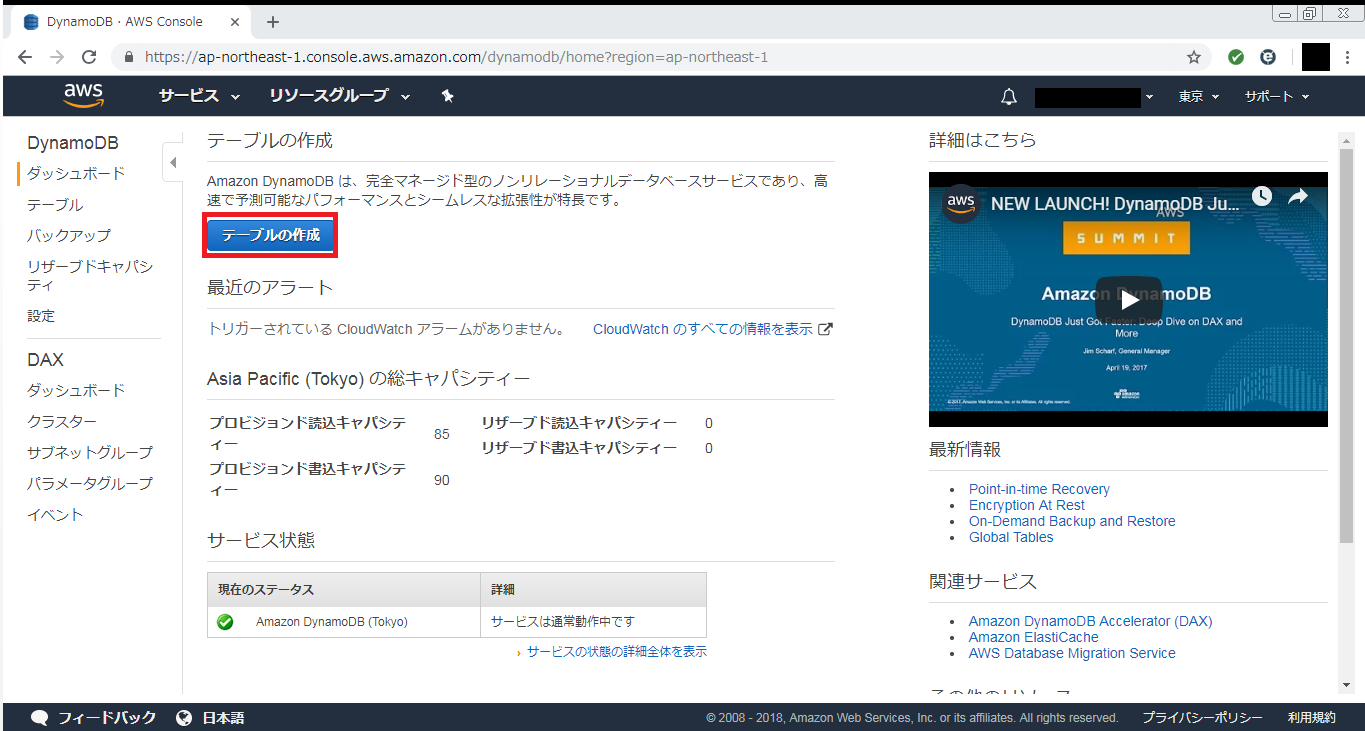This screenshot has height=731, width=1365.
Task: Click the video watch later clock icon
Action: tap(1262, 196)
